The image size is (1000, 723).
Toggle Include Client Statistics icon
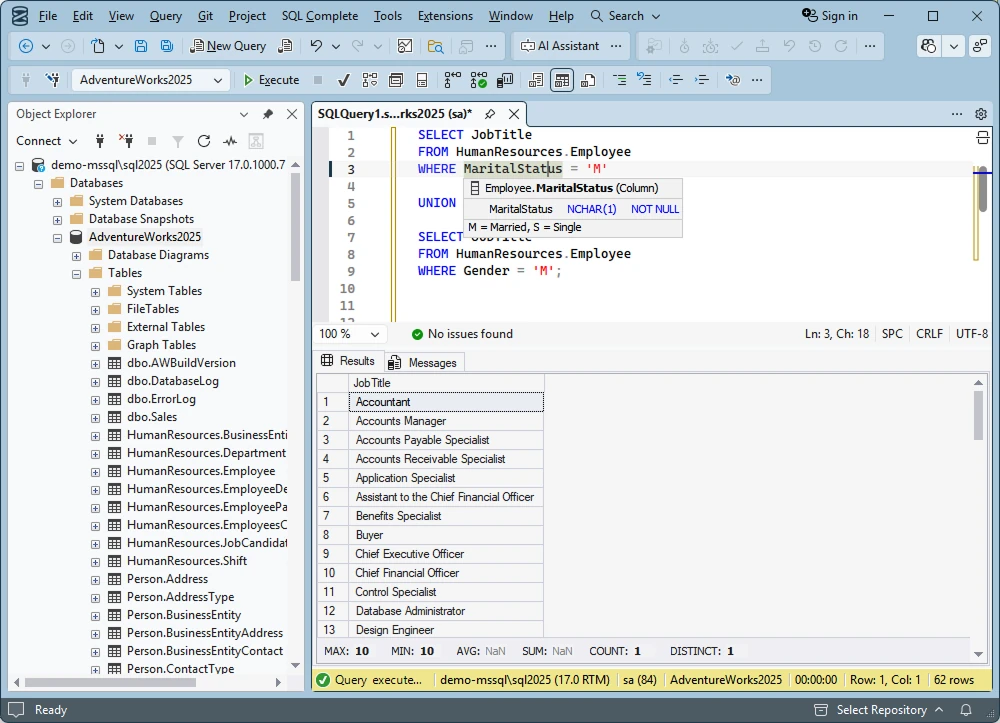(505, 80)
